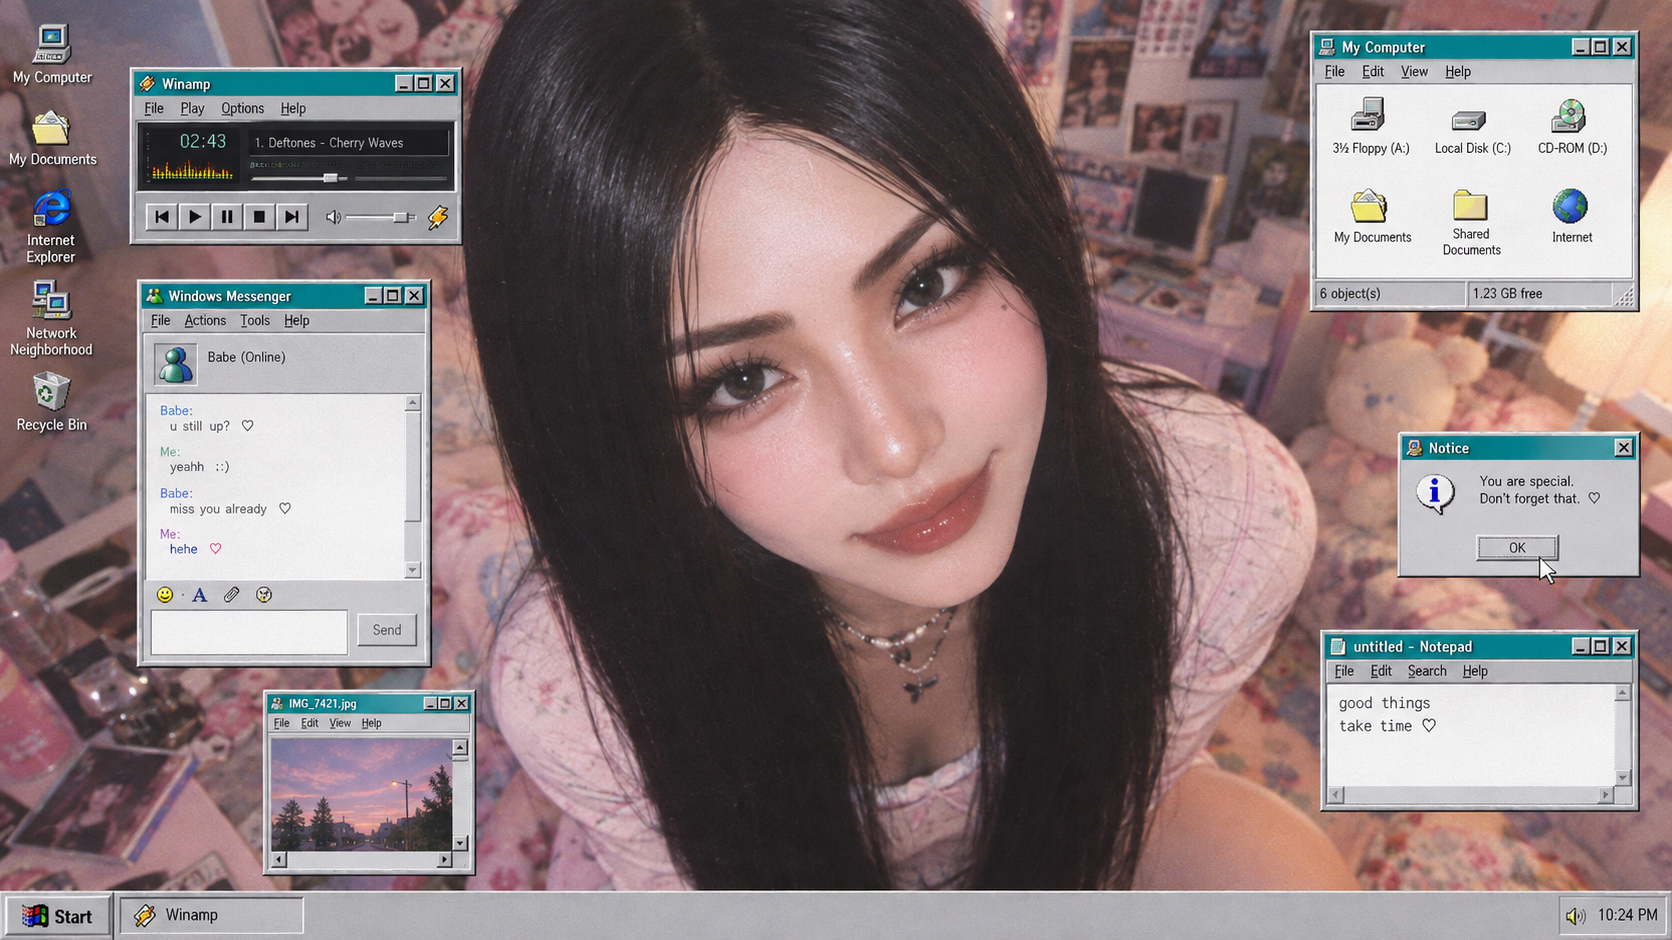Open the CD-ROM (D:) drive
1672x940 pixels.
[1572, 127]
